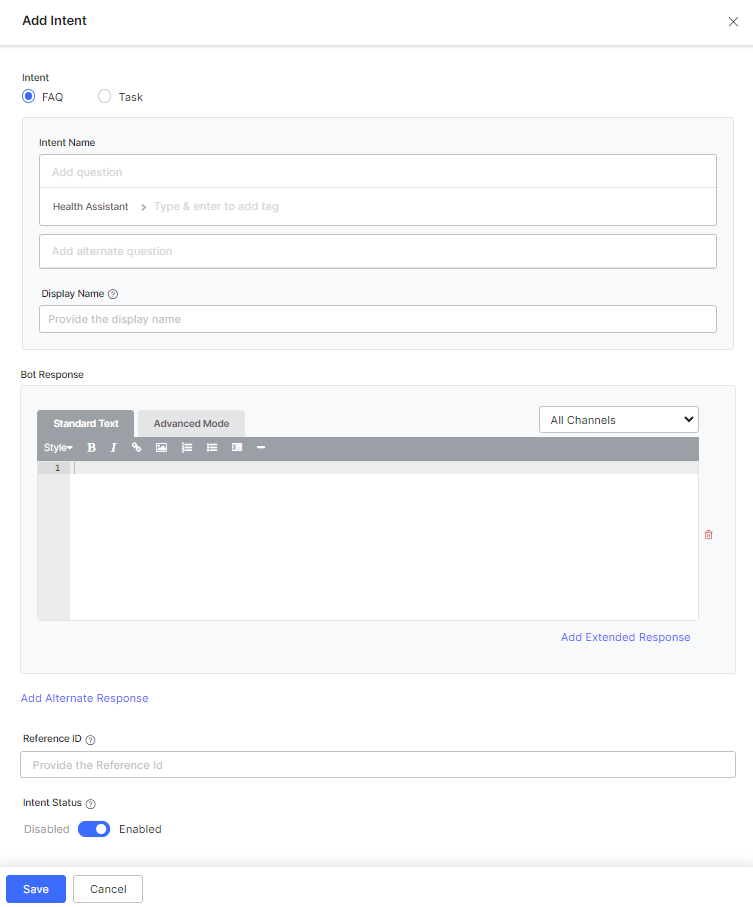Select the FAQ intent radio button

click(29, 97)
